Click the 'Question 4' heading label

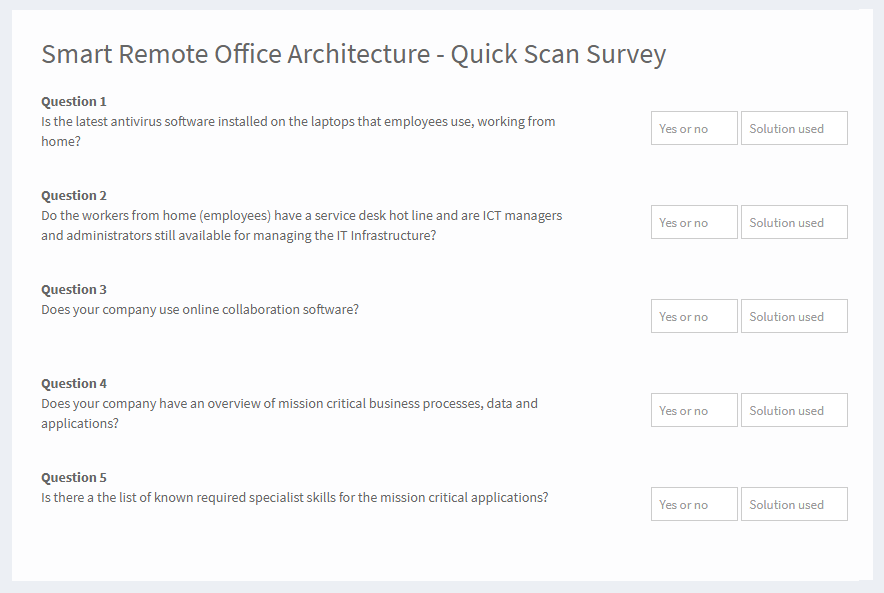pyautogui.click(x=74, y=384)
